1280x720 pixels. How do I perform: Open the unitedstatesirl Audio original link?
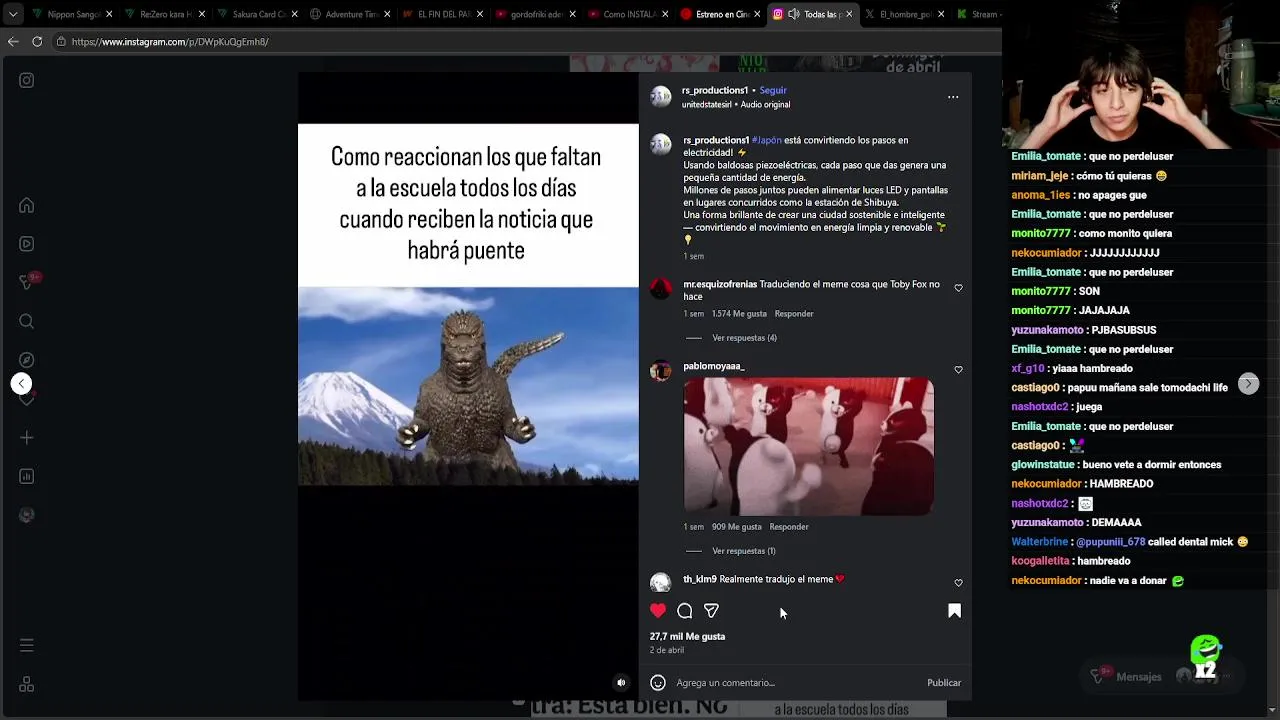[x=736, y=105]
